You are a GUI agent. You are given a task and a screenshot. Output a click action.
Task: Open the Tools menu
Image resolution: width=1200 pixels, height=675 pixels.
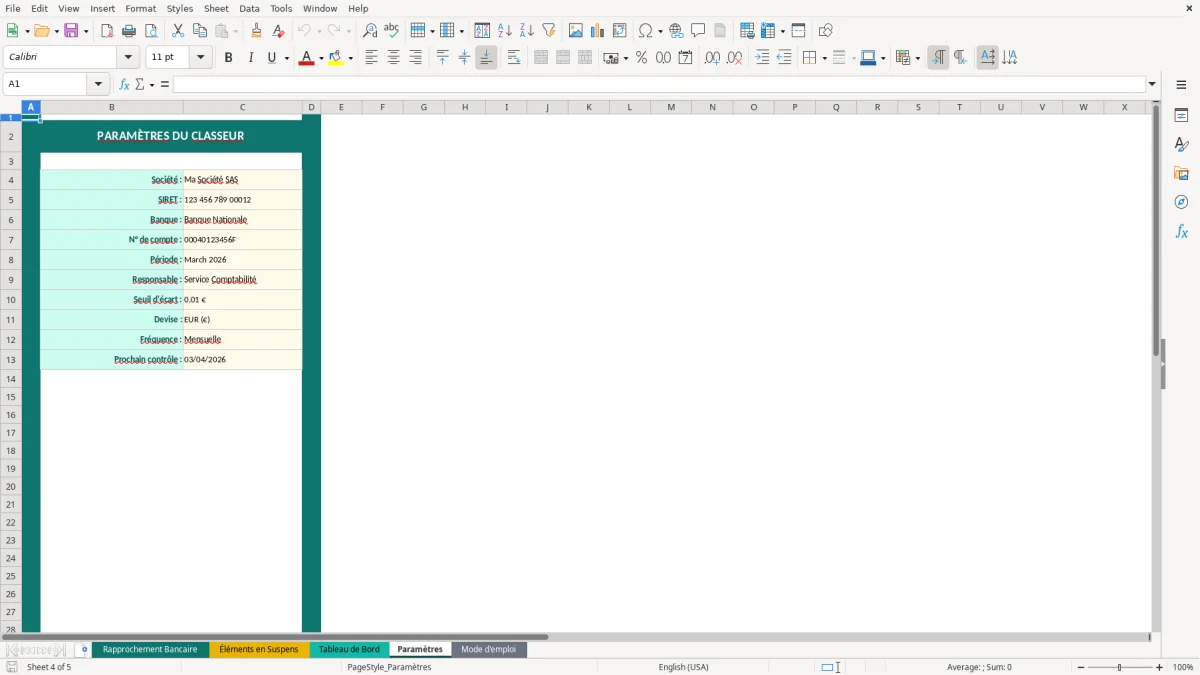[281, 8]
